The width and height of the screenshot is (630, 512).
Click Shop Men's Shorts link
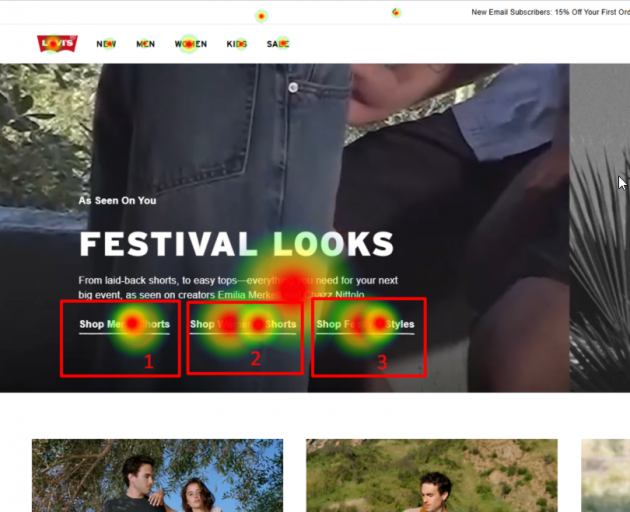click(x=125, y=324)
